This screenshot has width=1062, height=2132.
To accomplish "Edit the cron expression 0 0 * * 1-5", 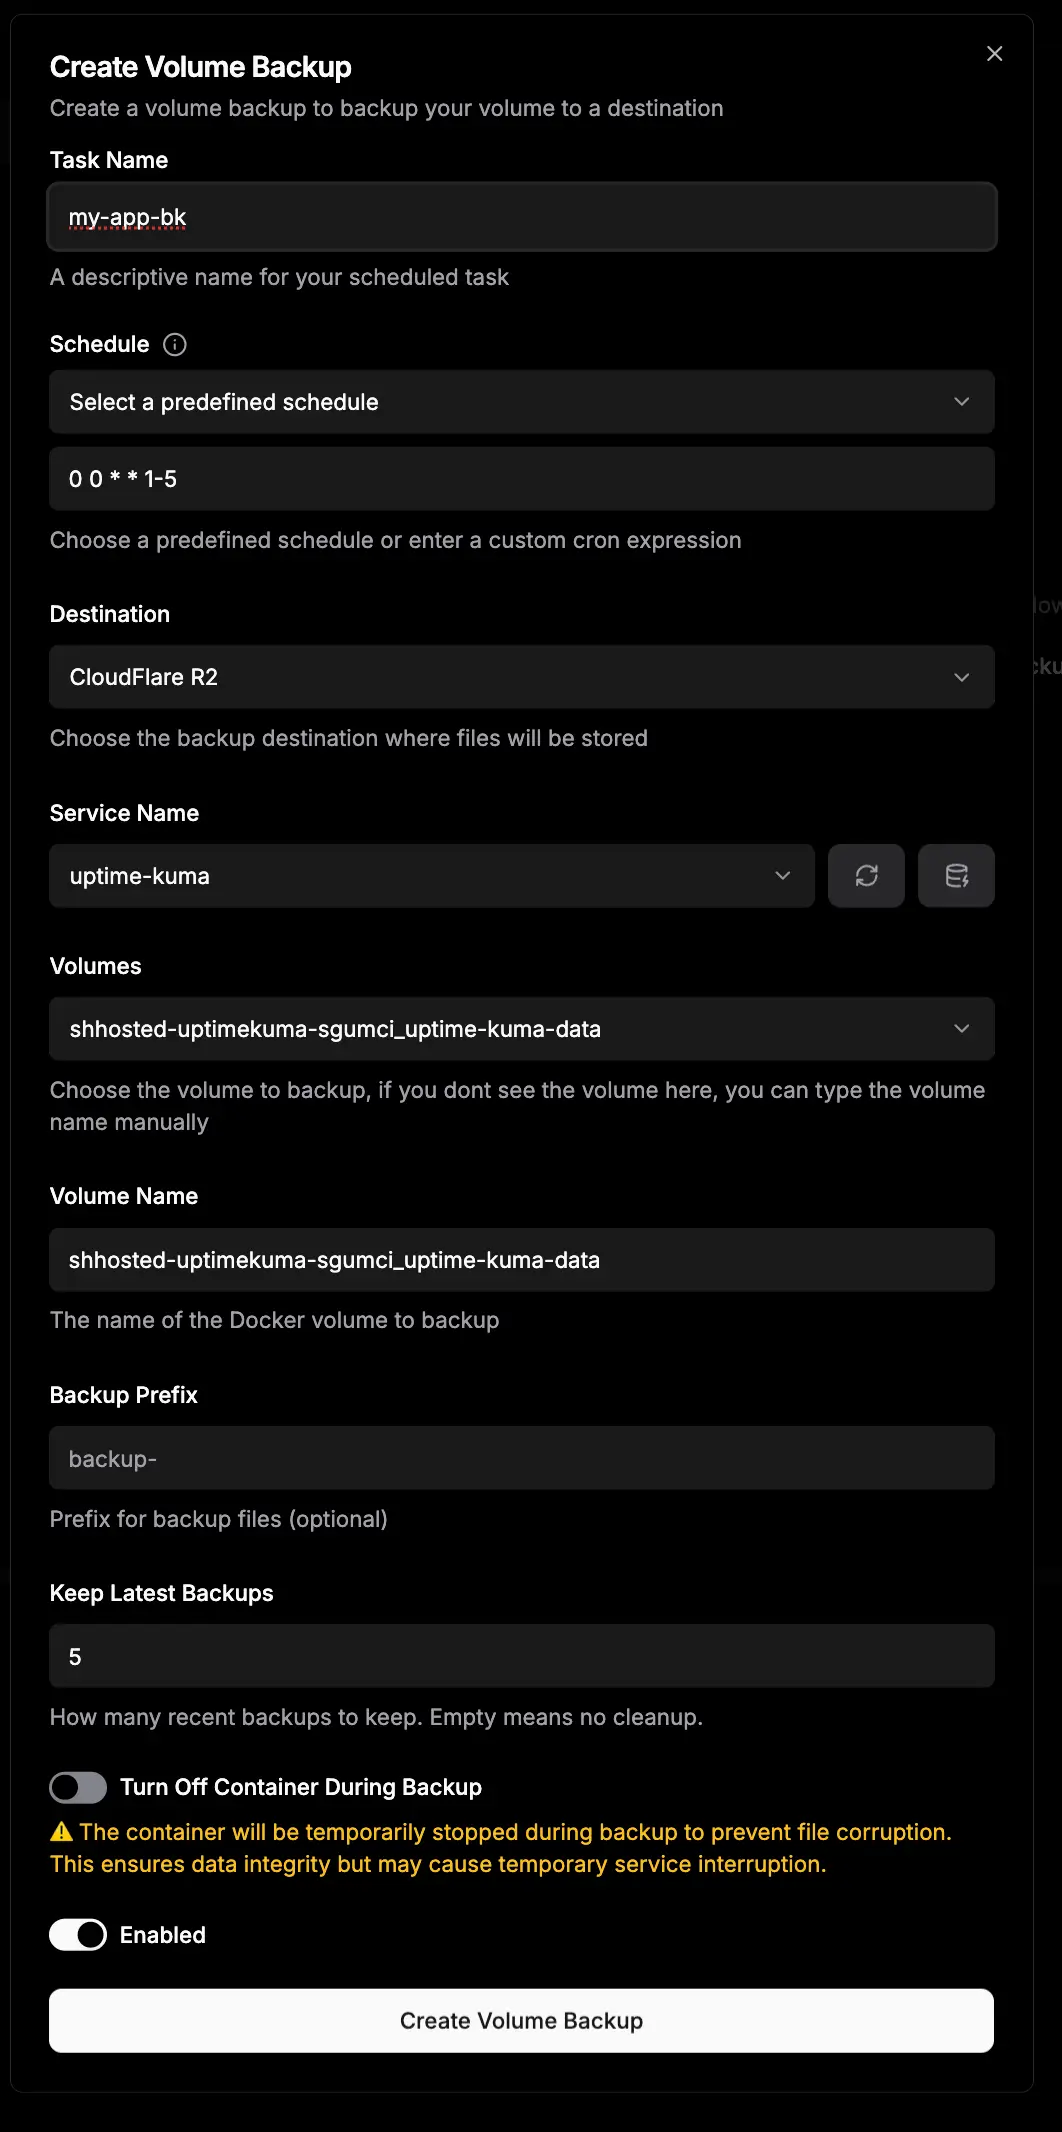I will 522,478.
